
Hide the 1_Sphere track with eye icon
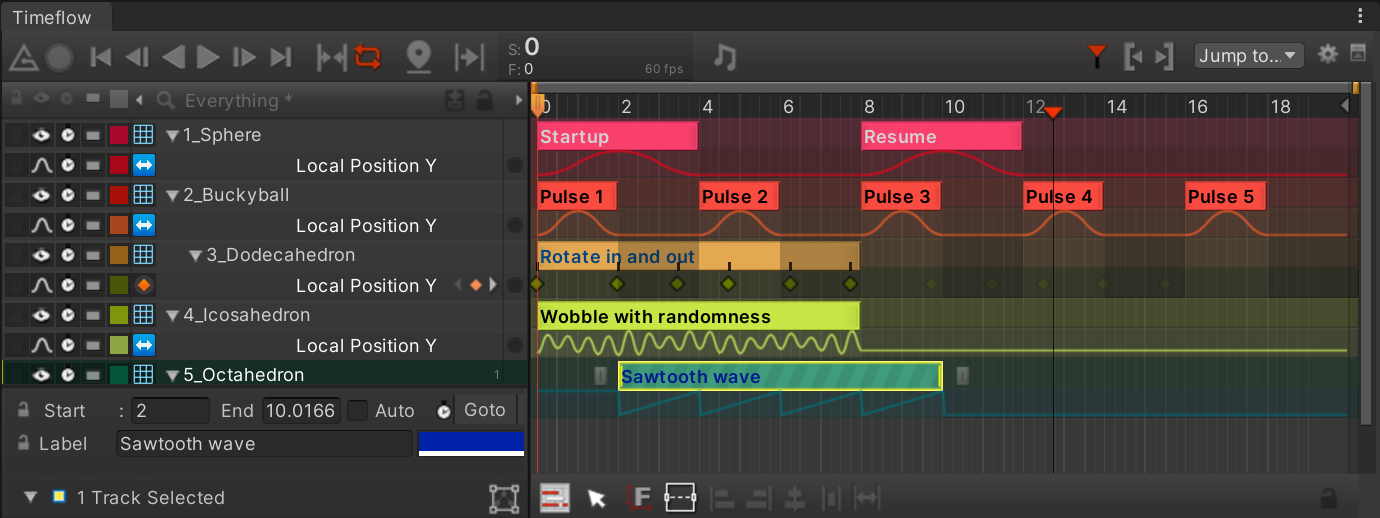tap(41, 135)
